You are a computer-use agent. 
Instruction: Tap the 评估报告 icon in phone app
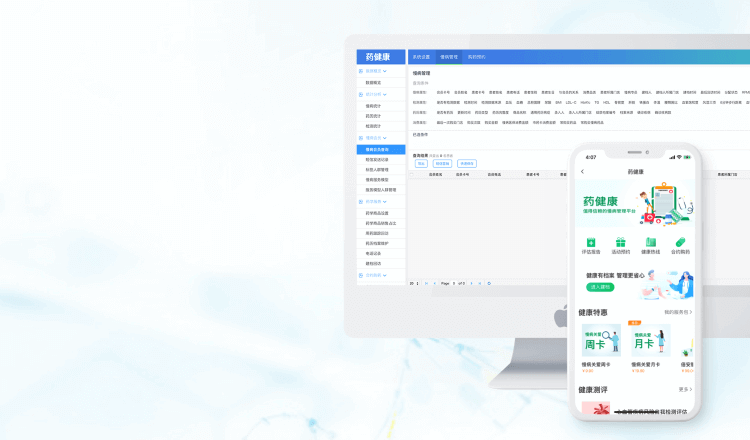click(x=591, y=243)
